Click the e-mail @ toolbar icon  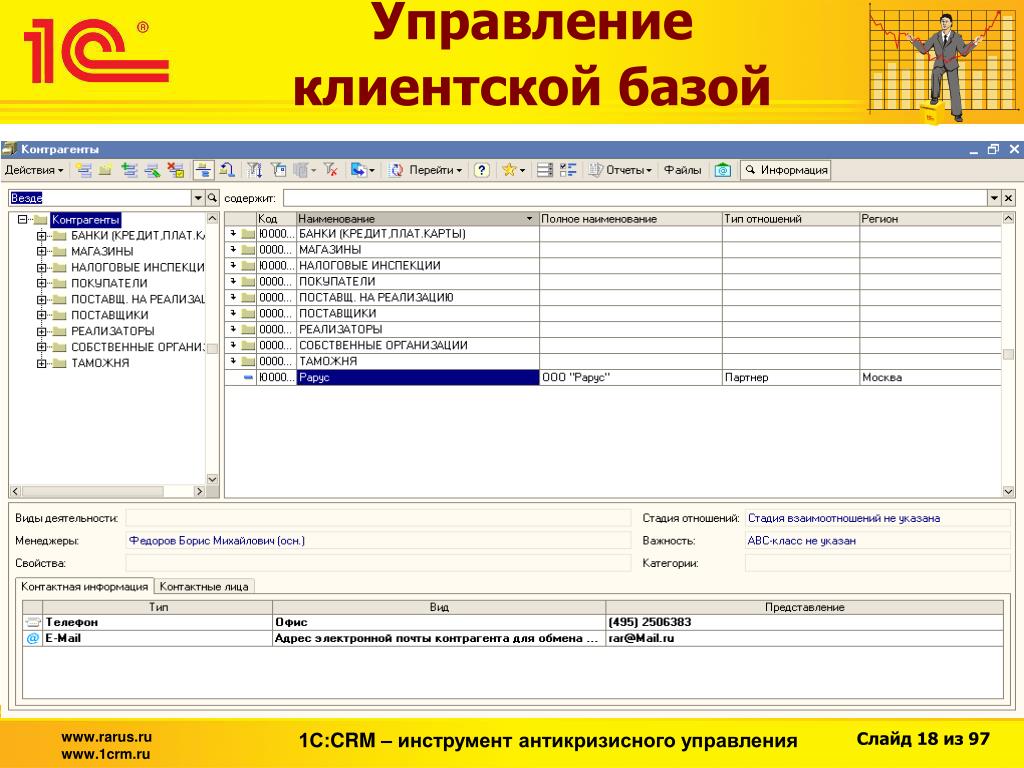723,170
